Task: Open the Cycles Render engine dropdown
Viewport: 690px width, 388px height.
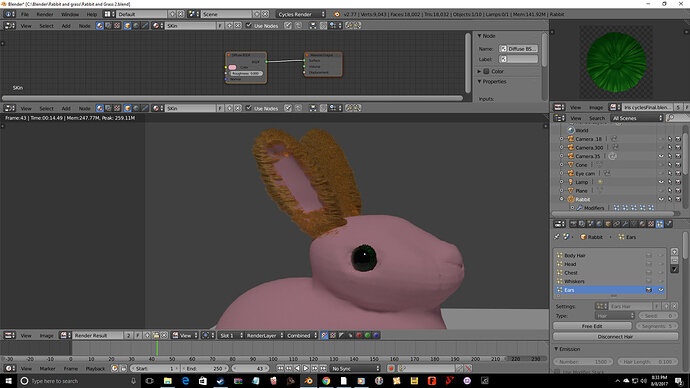Action: [x=301, y=14]
